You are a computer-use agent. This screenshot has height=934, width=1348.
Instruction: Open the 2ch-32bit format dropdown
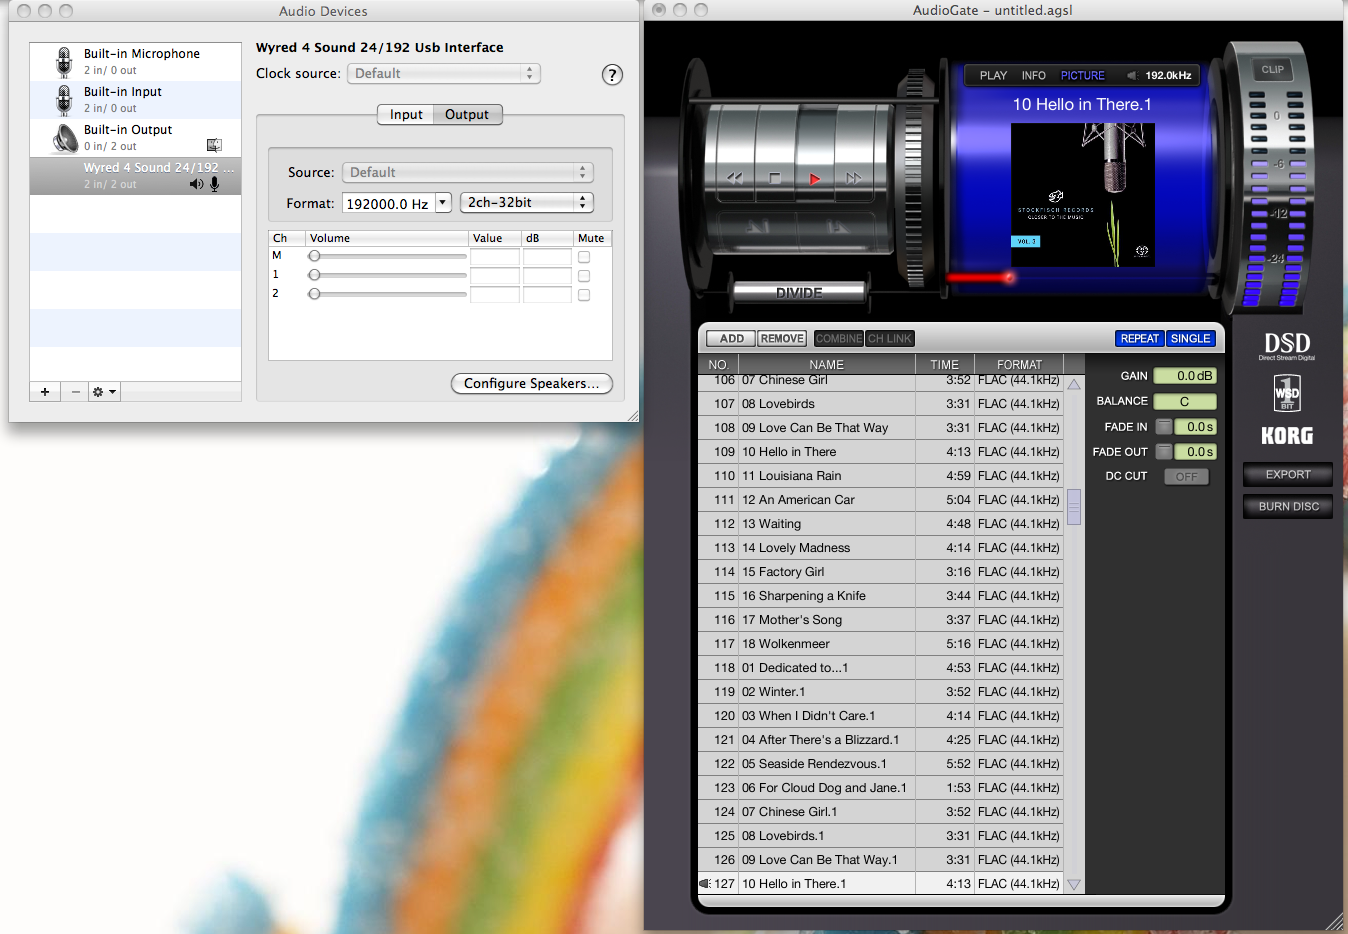527,202
